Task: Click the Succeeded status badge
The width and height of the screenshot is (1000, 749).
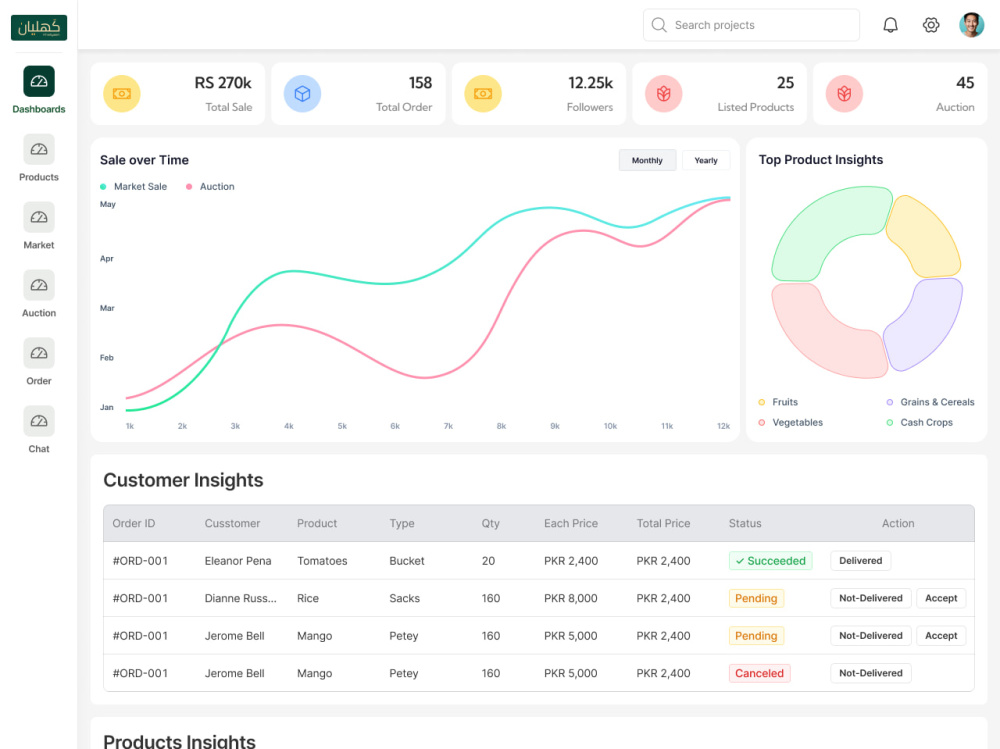Action: tap(770, 561)
